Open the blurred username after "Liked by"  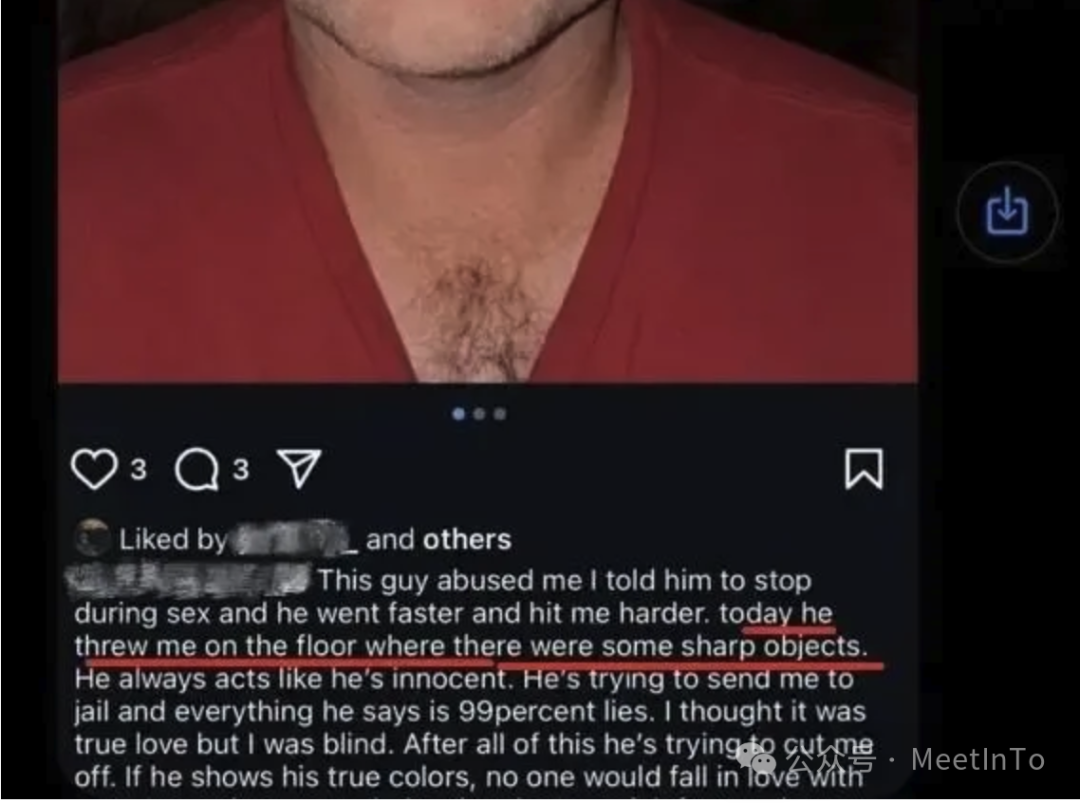click(295, 539)
